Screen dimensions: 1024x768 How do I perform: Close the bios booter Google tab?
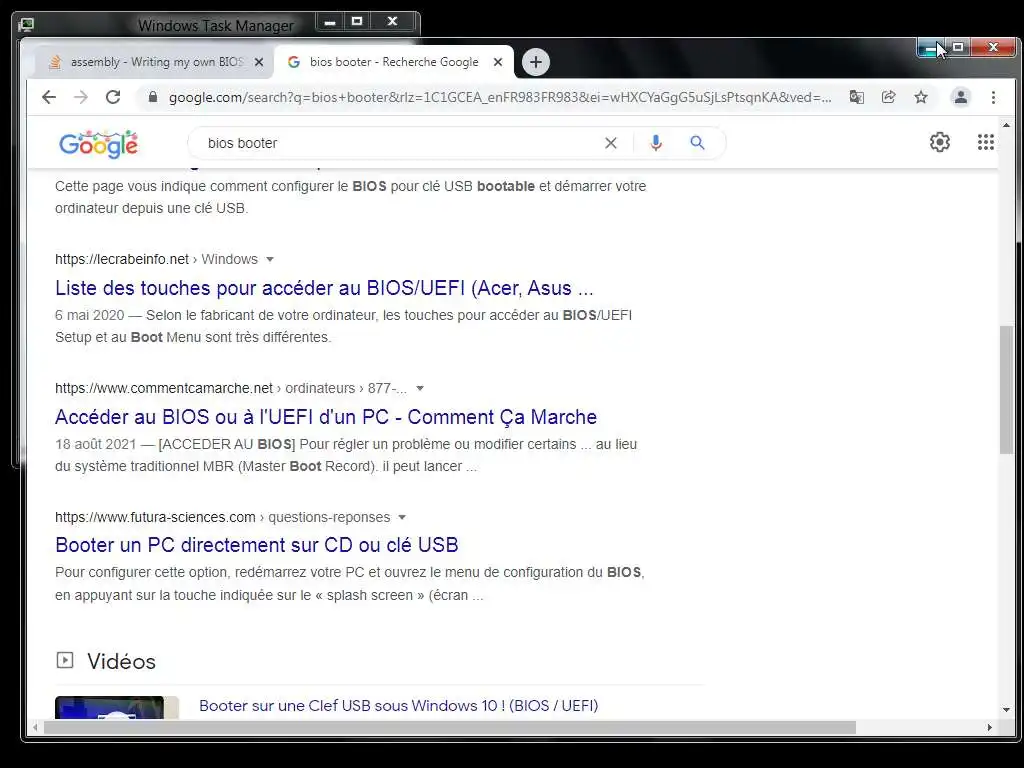point(498,62)
